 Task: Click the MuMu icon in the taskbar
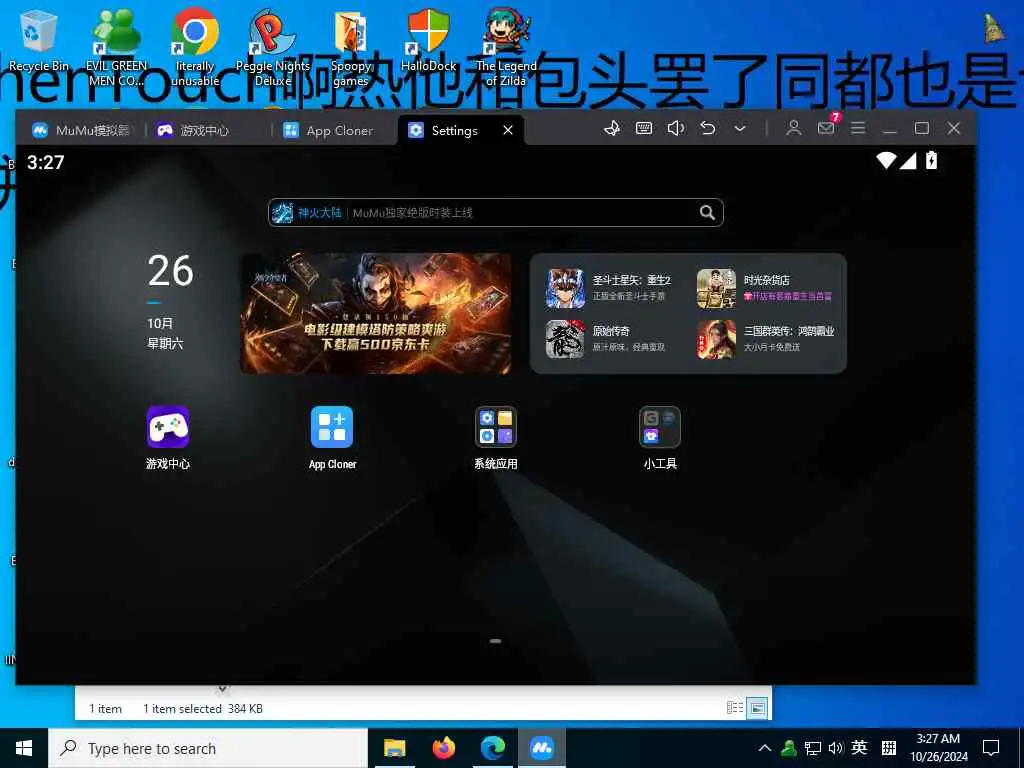[542, 748]
